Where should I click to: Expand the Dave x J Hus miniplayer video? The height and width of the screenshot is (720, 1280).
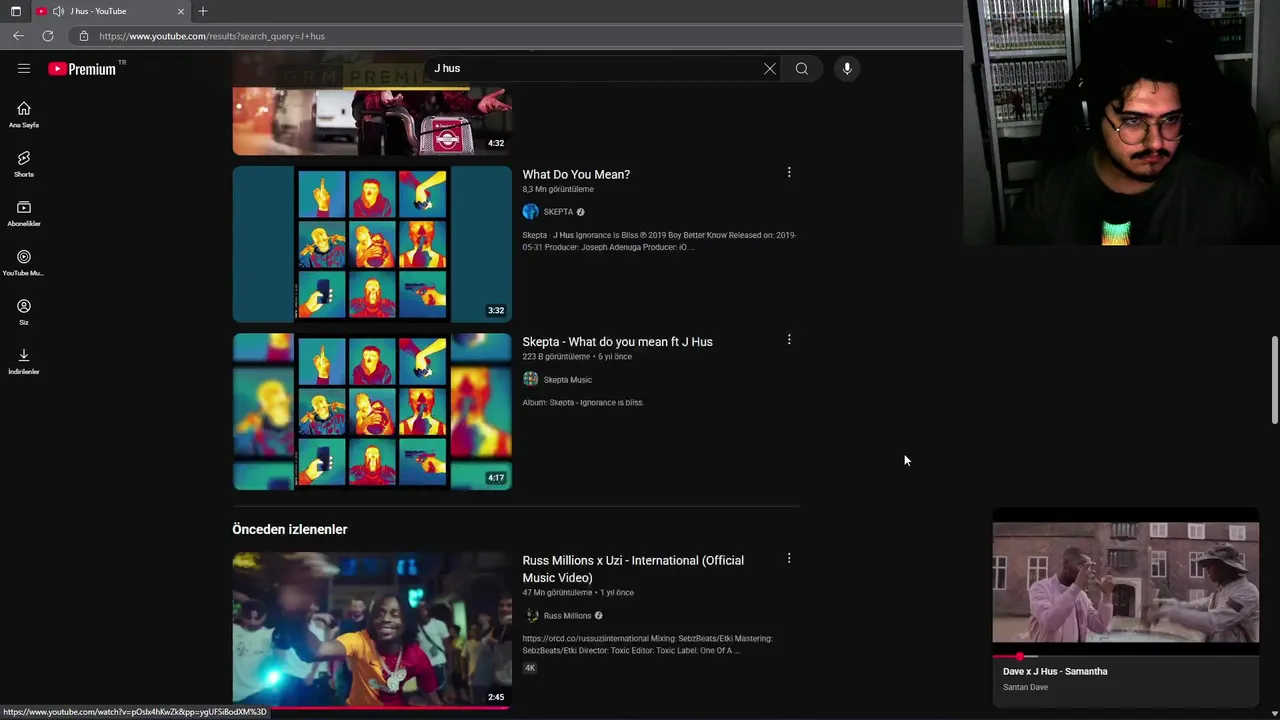point(1125,582)
